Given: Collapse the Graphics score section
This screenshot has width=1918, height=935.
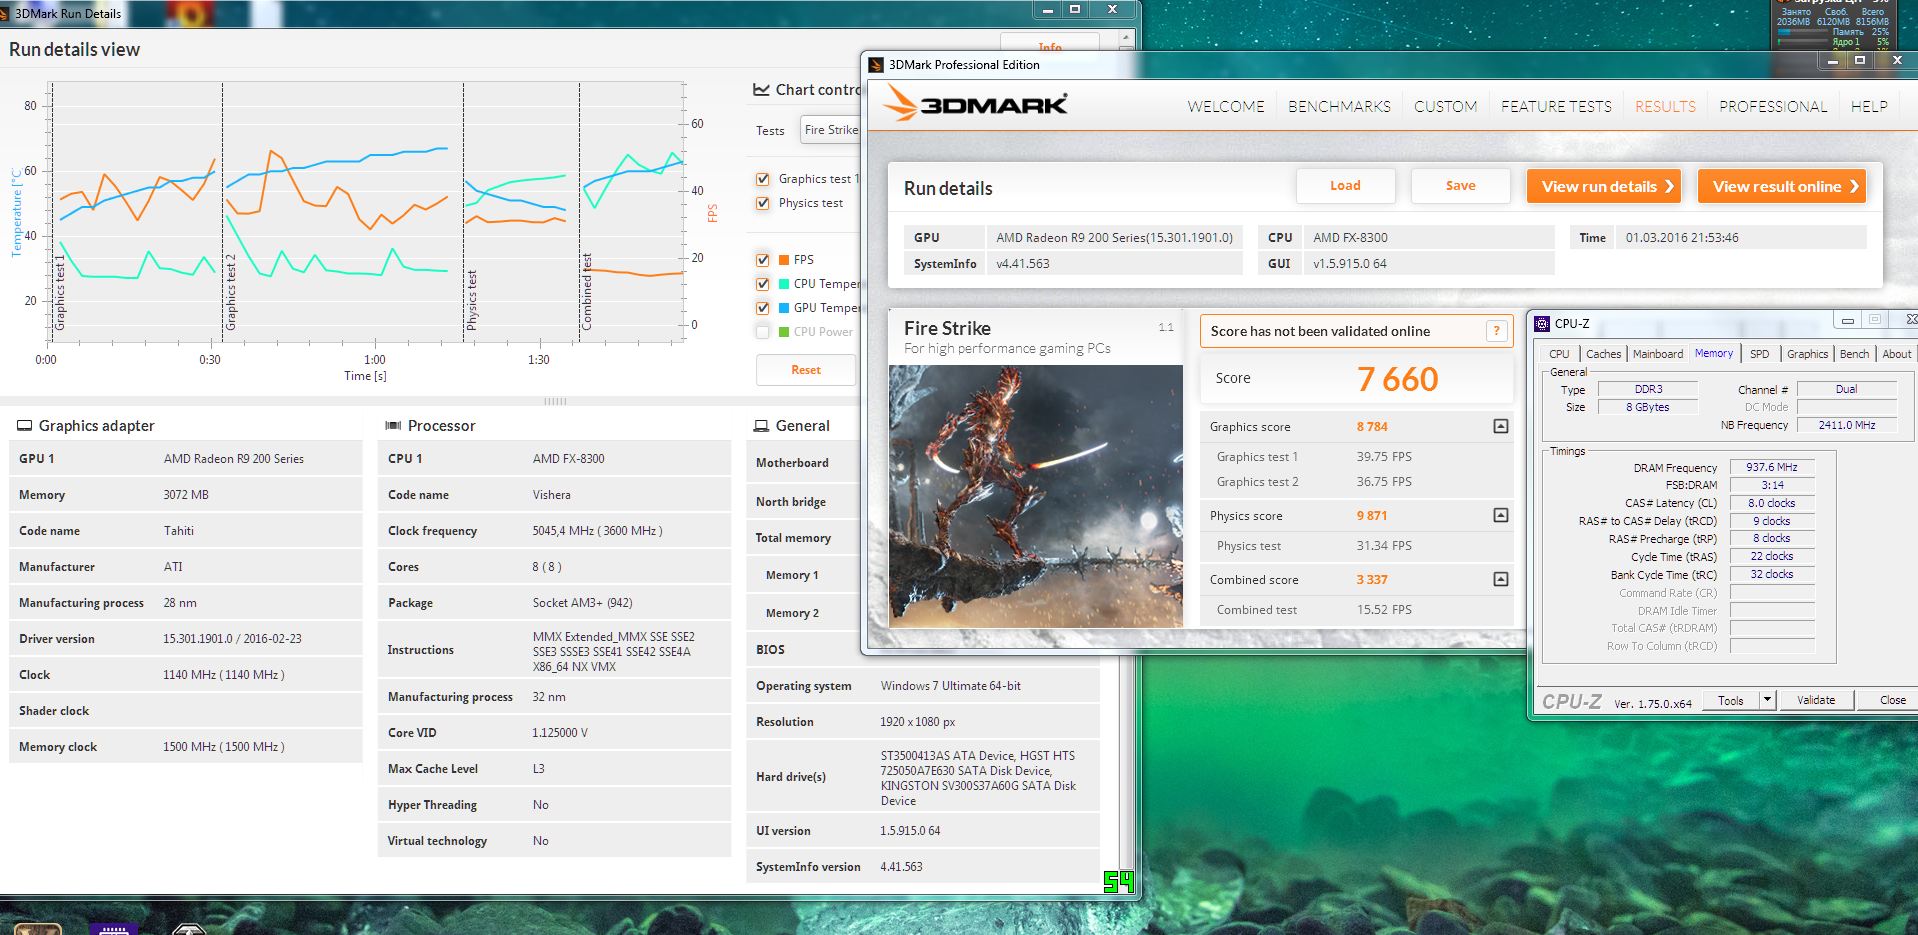Looking at the screenshot, I should (x=1501, y=427).
